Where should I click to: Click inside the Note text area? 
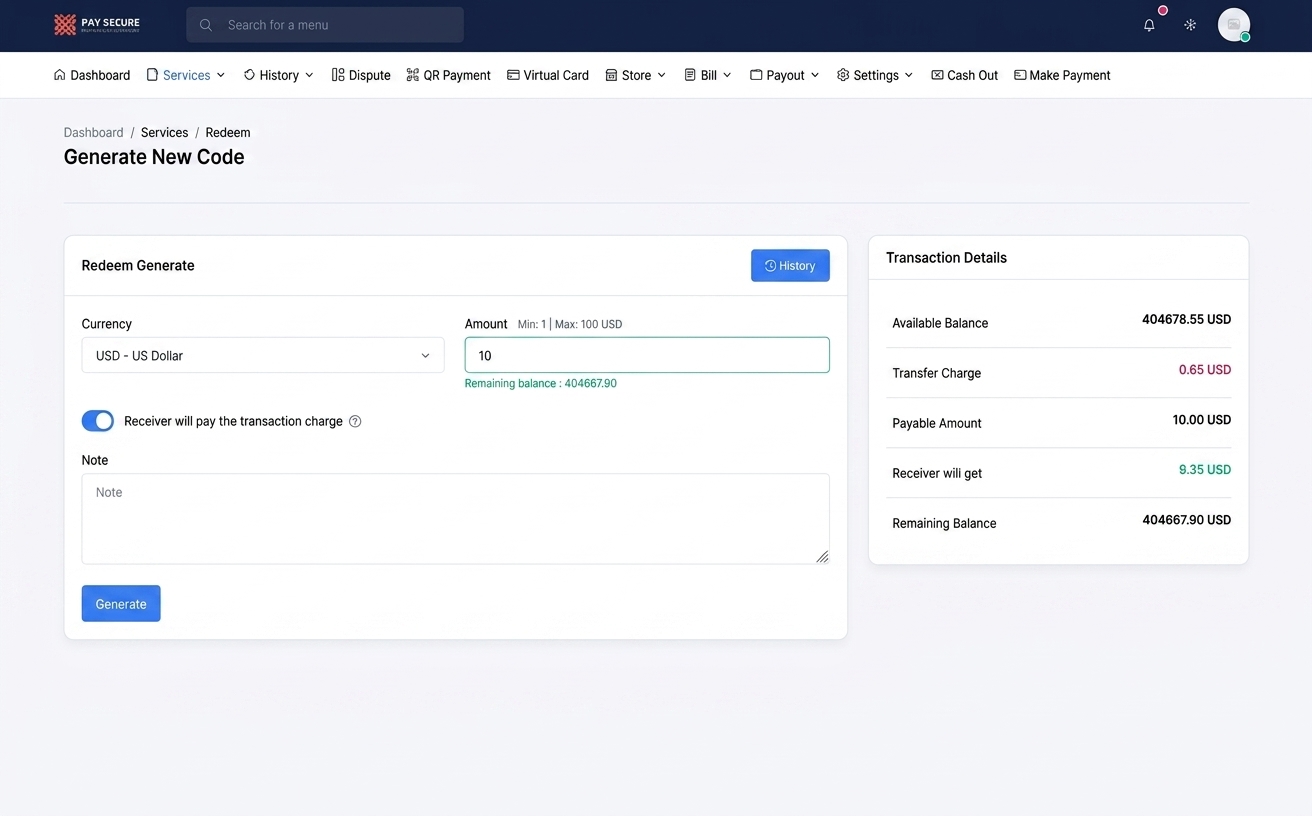click(455, 518)
